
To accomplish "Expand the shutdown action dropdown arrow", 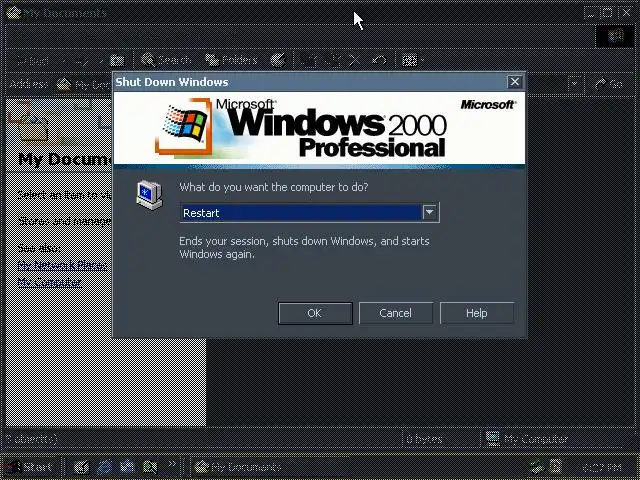I will [429, 213].
